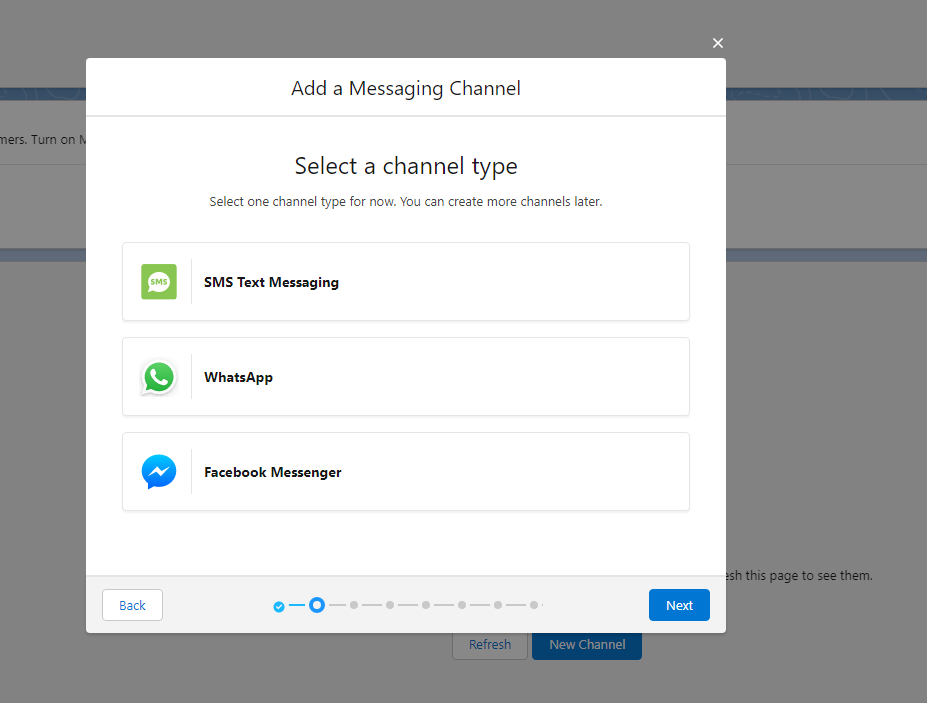Click the green SMS speech bubble logo

click(x=159, y=281)
